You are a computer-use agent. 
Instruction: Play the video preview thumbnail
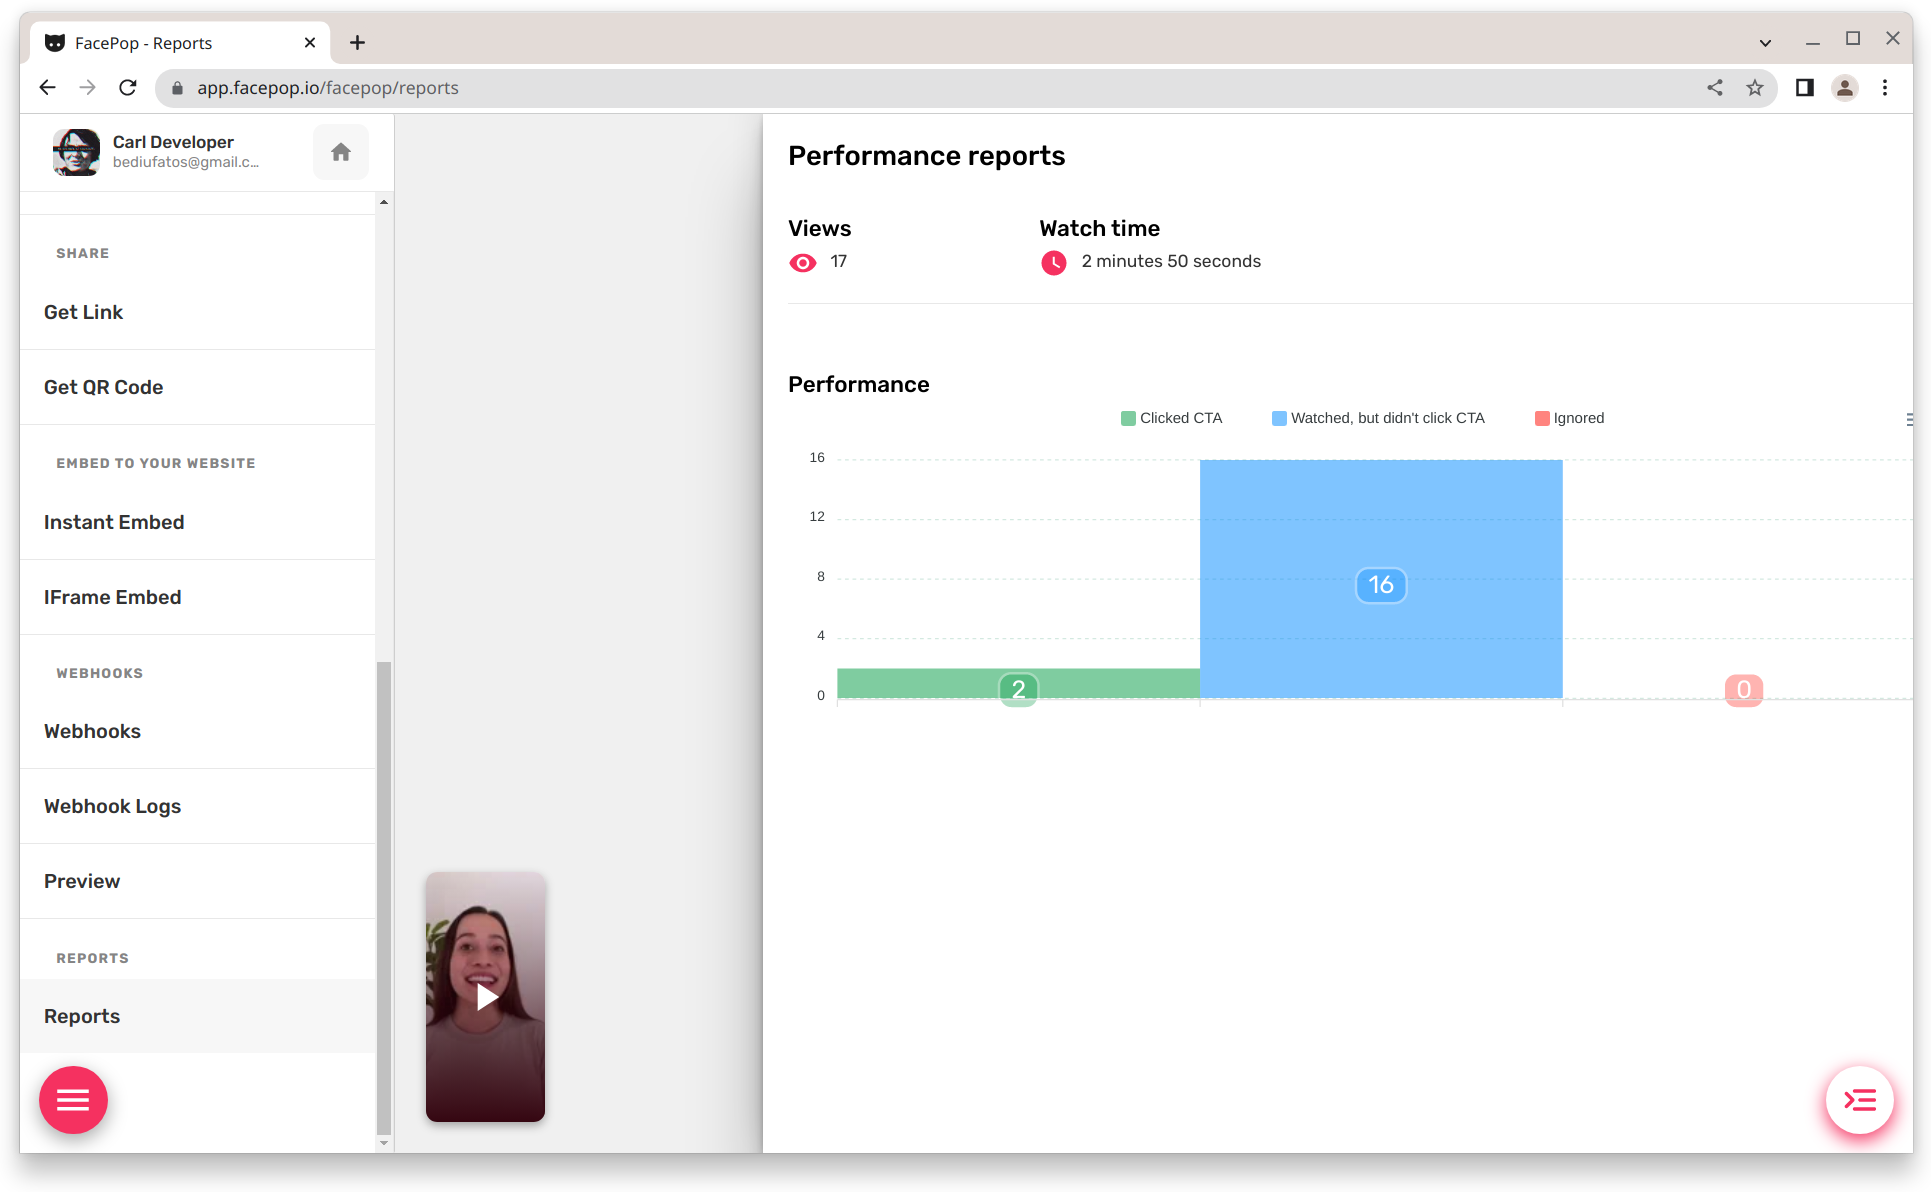(x=486, y=997)
